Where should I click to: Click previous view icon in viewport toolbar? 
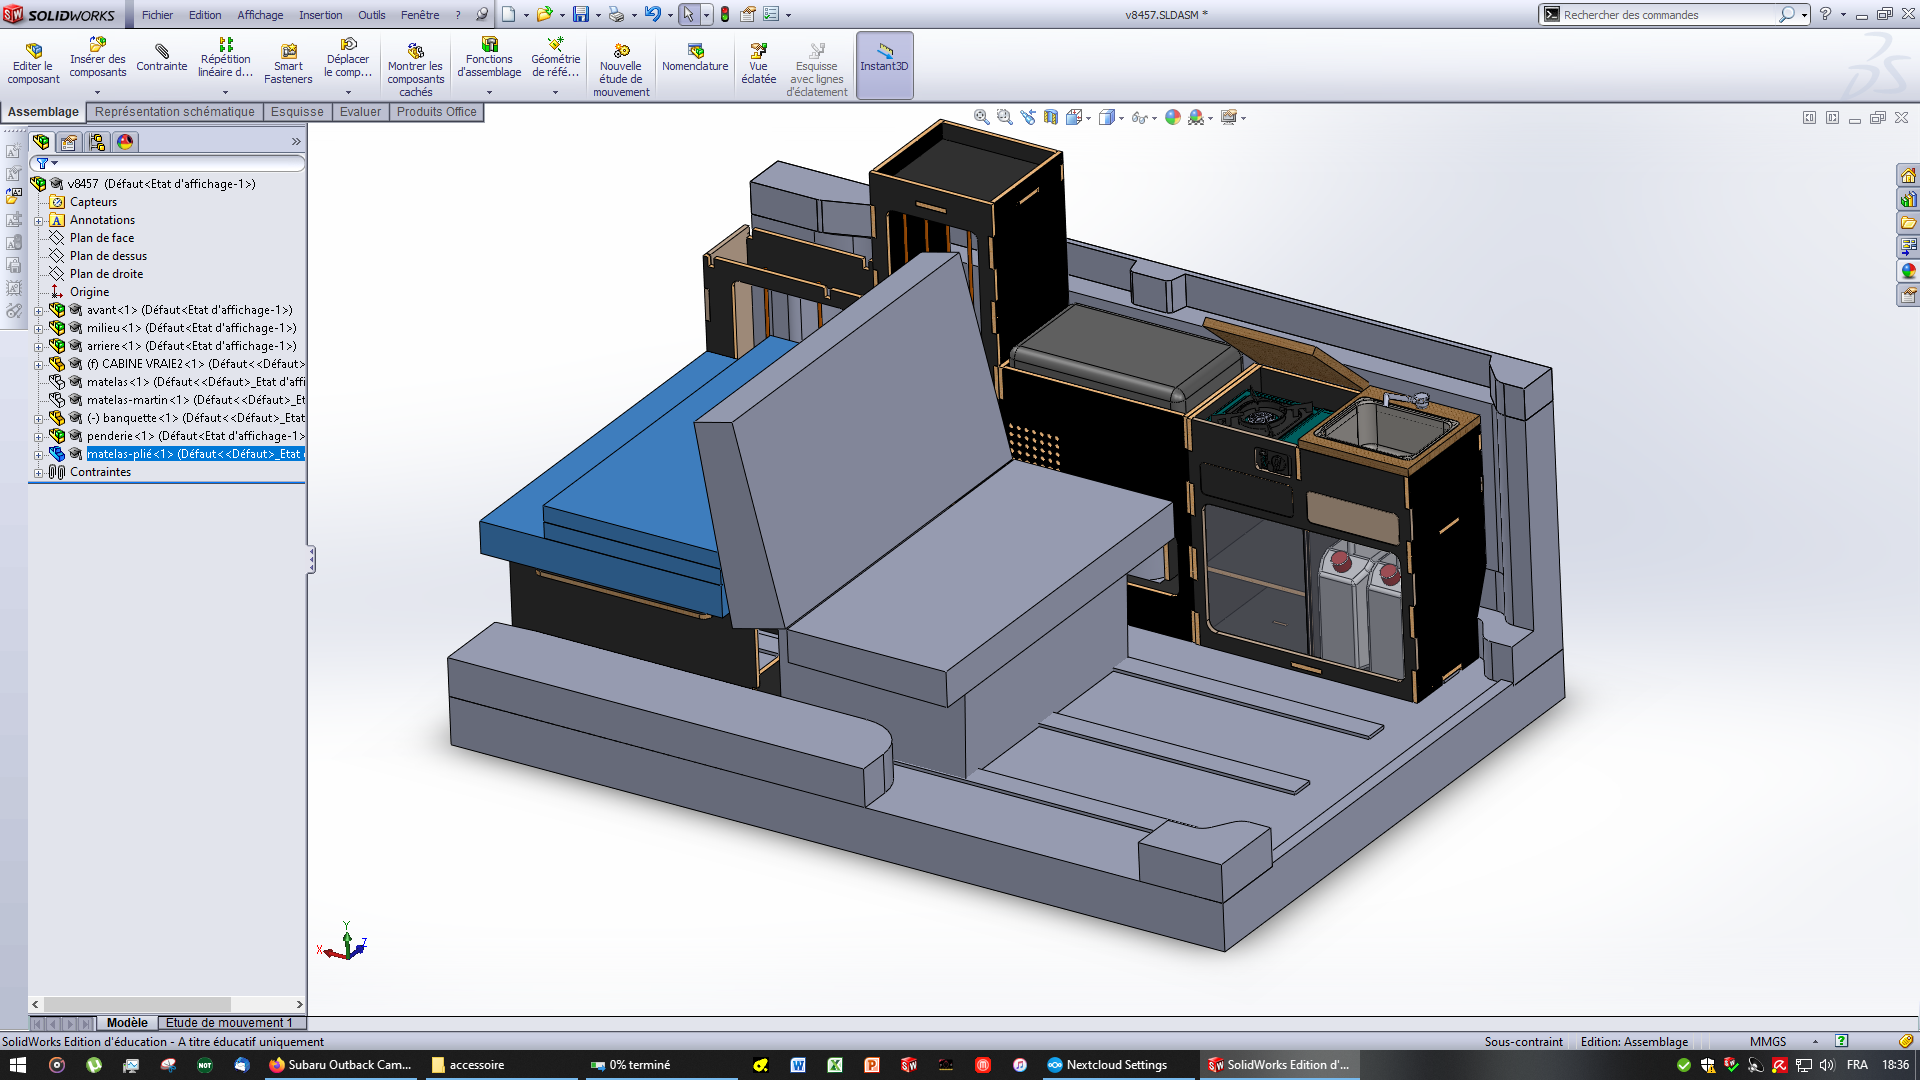[x=1028, y=118]
